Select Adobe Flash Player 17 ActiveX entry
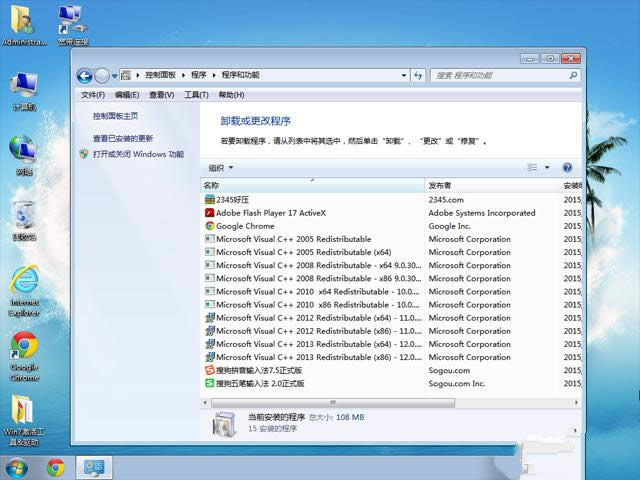 click(x=271, y=213)
